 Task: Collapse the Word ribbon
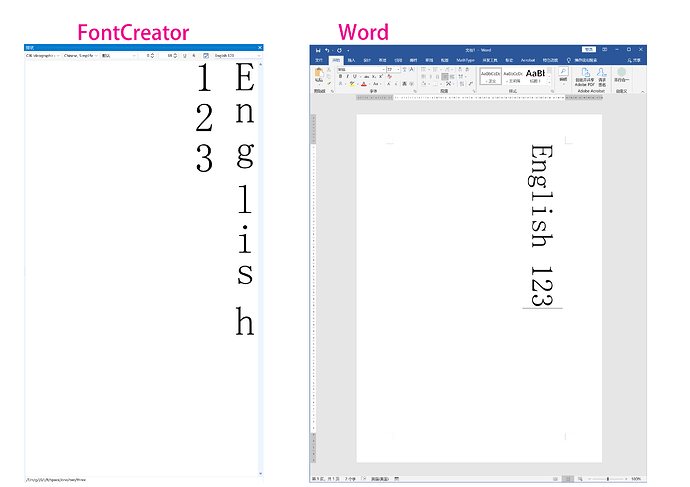tap(642, 92)
